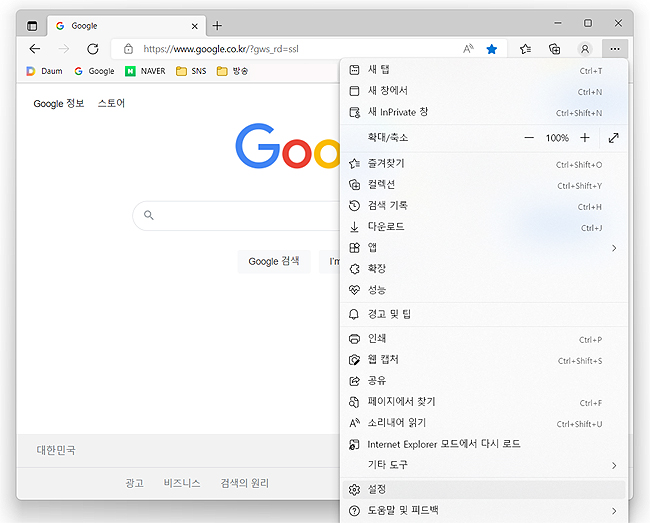Select the Google tab
The image size is (650, 523).
[x=126, y=26]
